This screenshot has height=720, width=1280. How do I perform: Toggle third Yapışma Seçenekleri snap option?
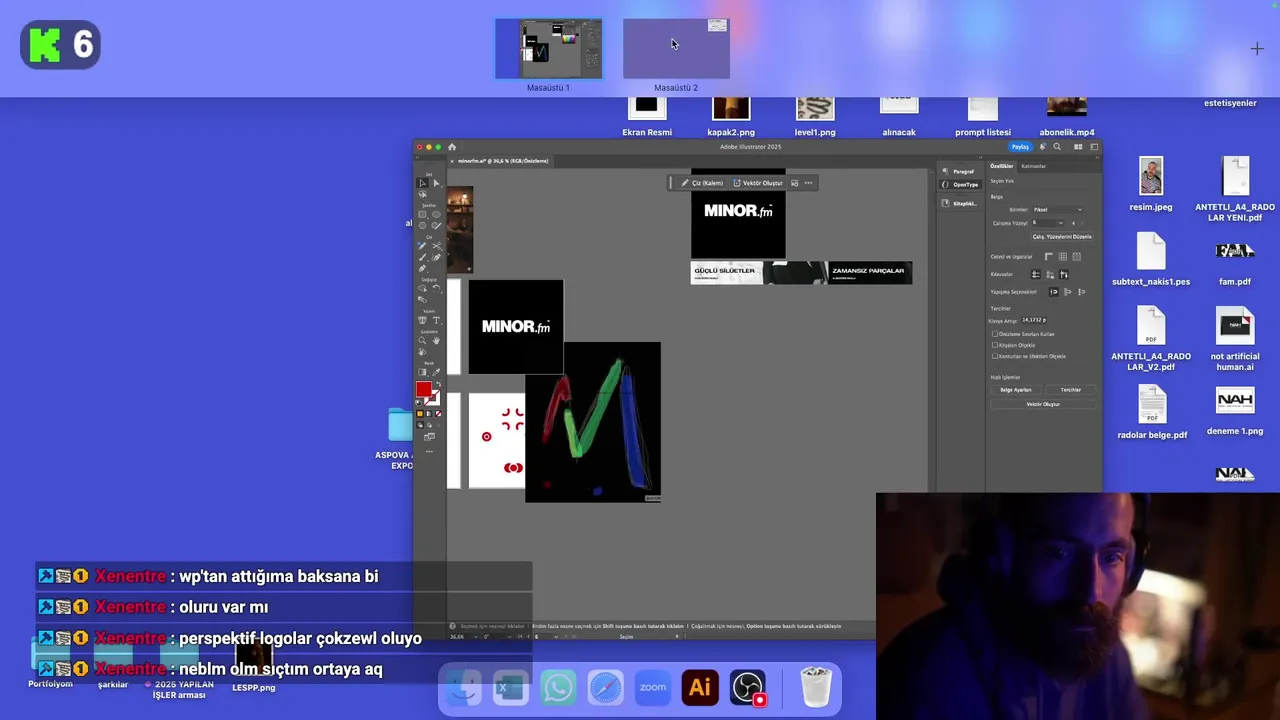pos(1082,292)
